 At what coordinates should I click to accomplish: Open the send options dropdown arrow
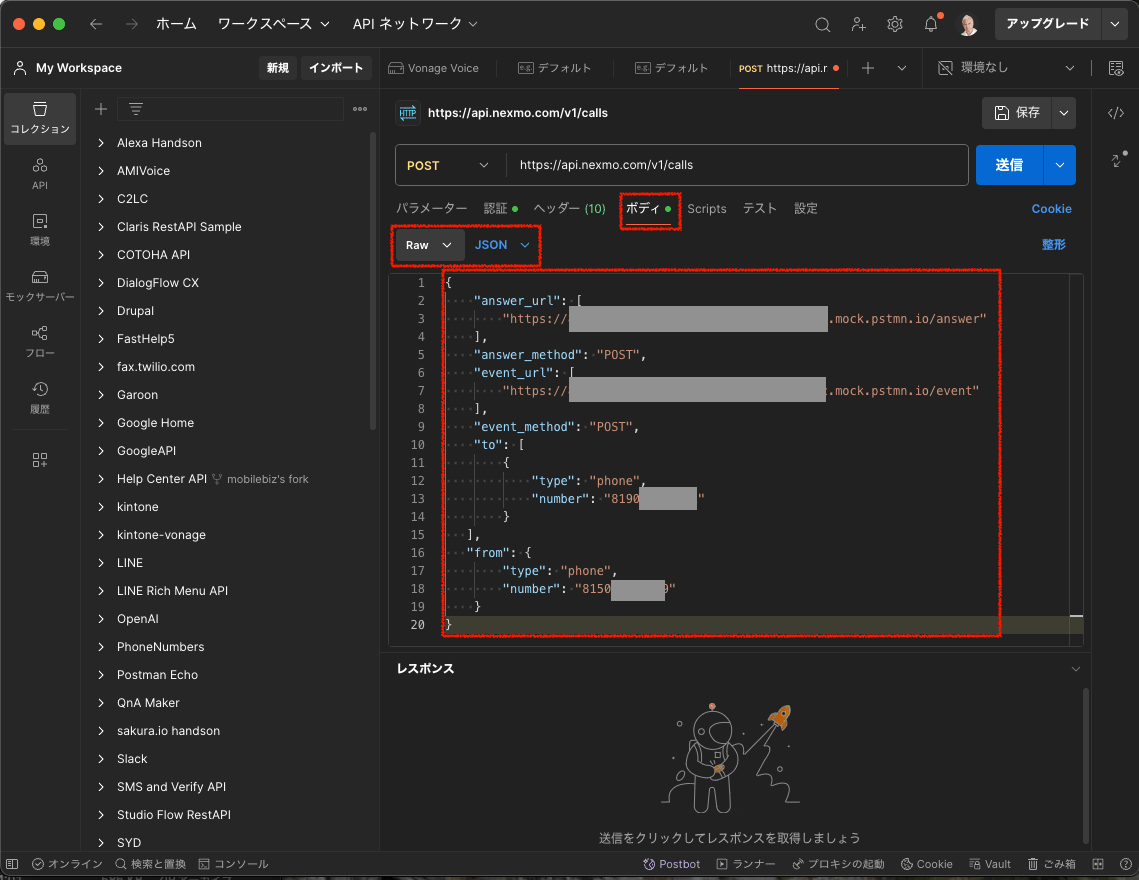[1060, 166]
